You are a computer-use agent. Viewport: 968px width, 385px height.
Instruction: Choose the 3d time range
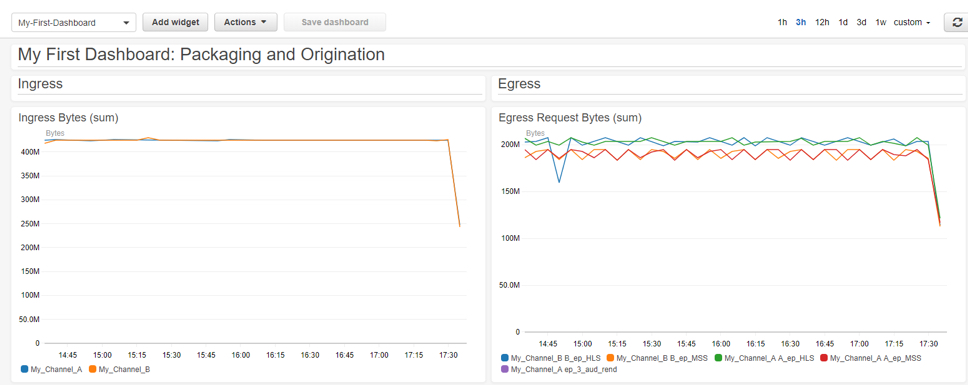tap(861, 22)
